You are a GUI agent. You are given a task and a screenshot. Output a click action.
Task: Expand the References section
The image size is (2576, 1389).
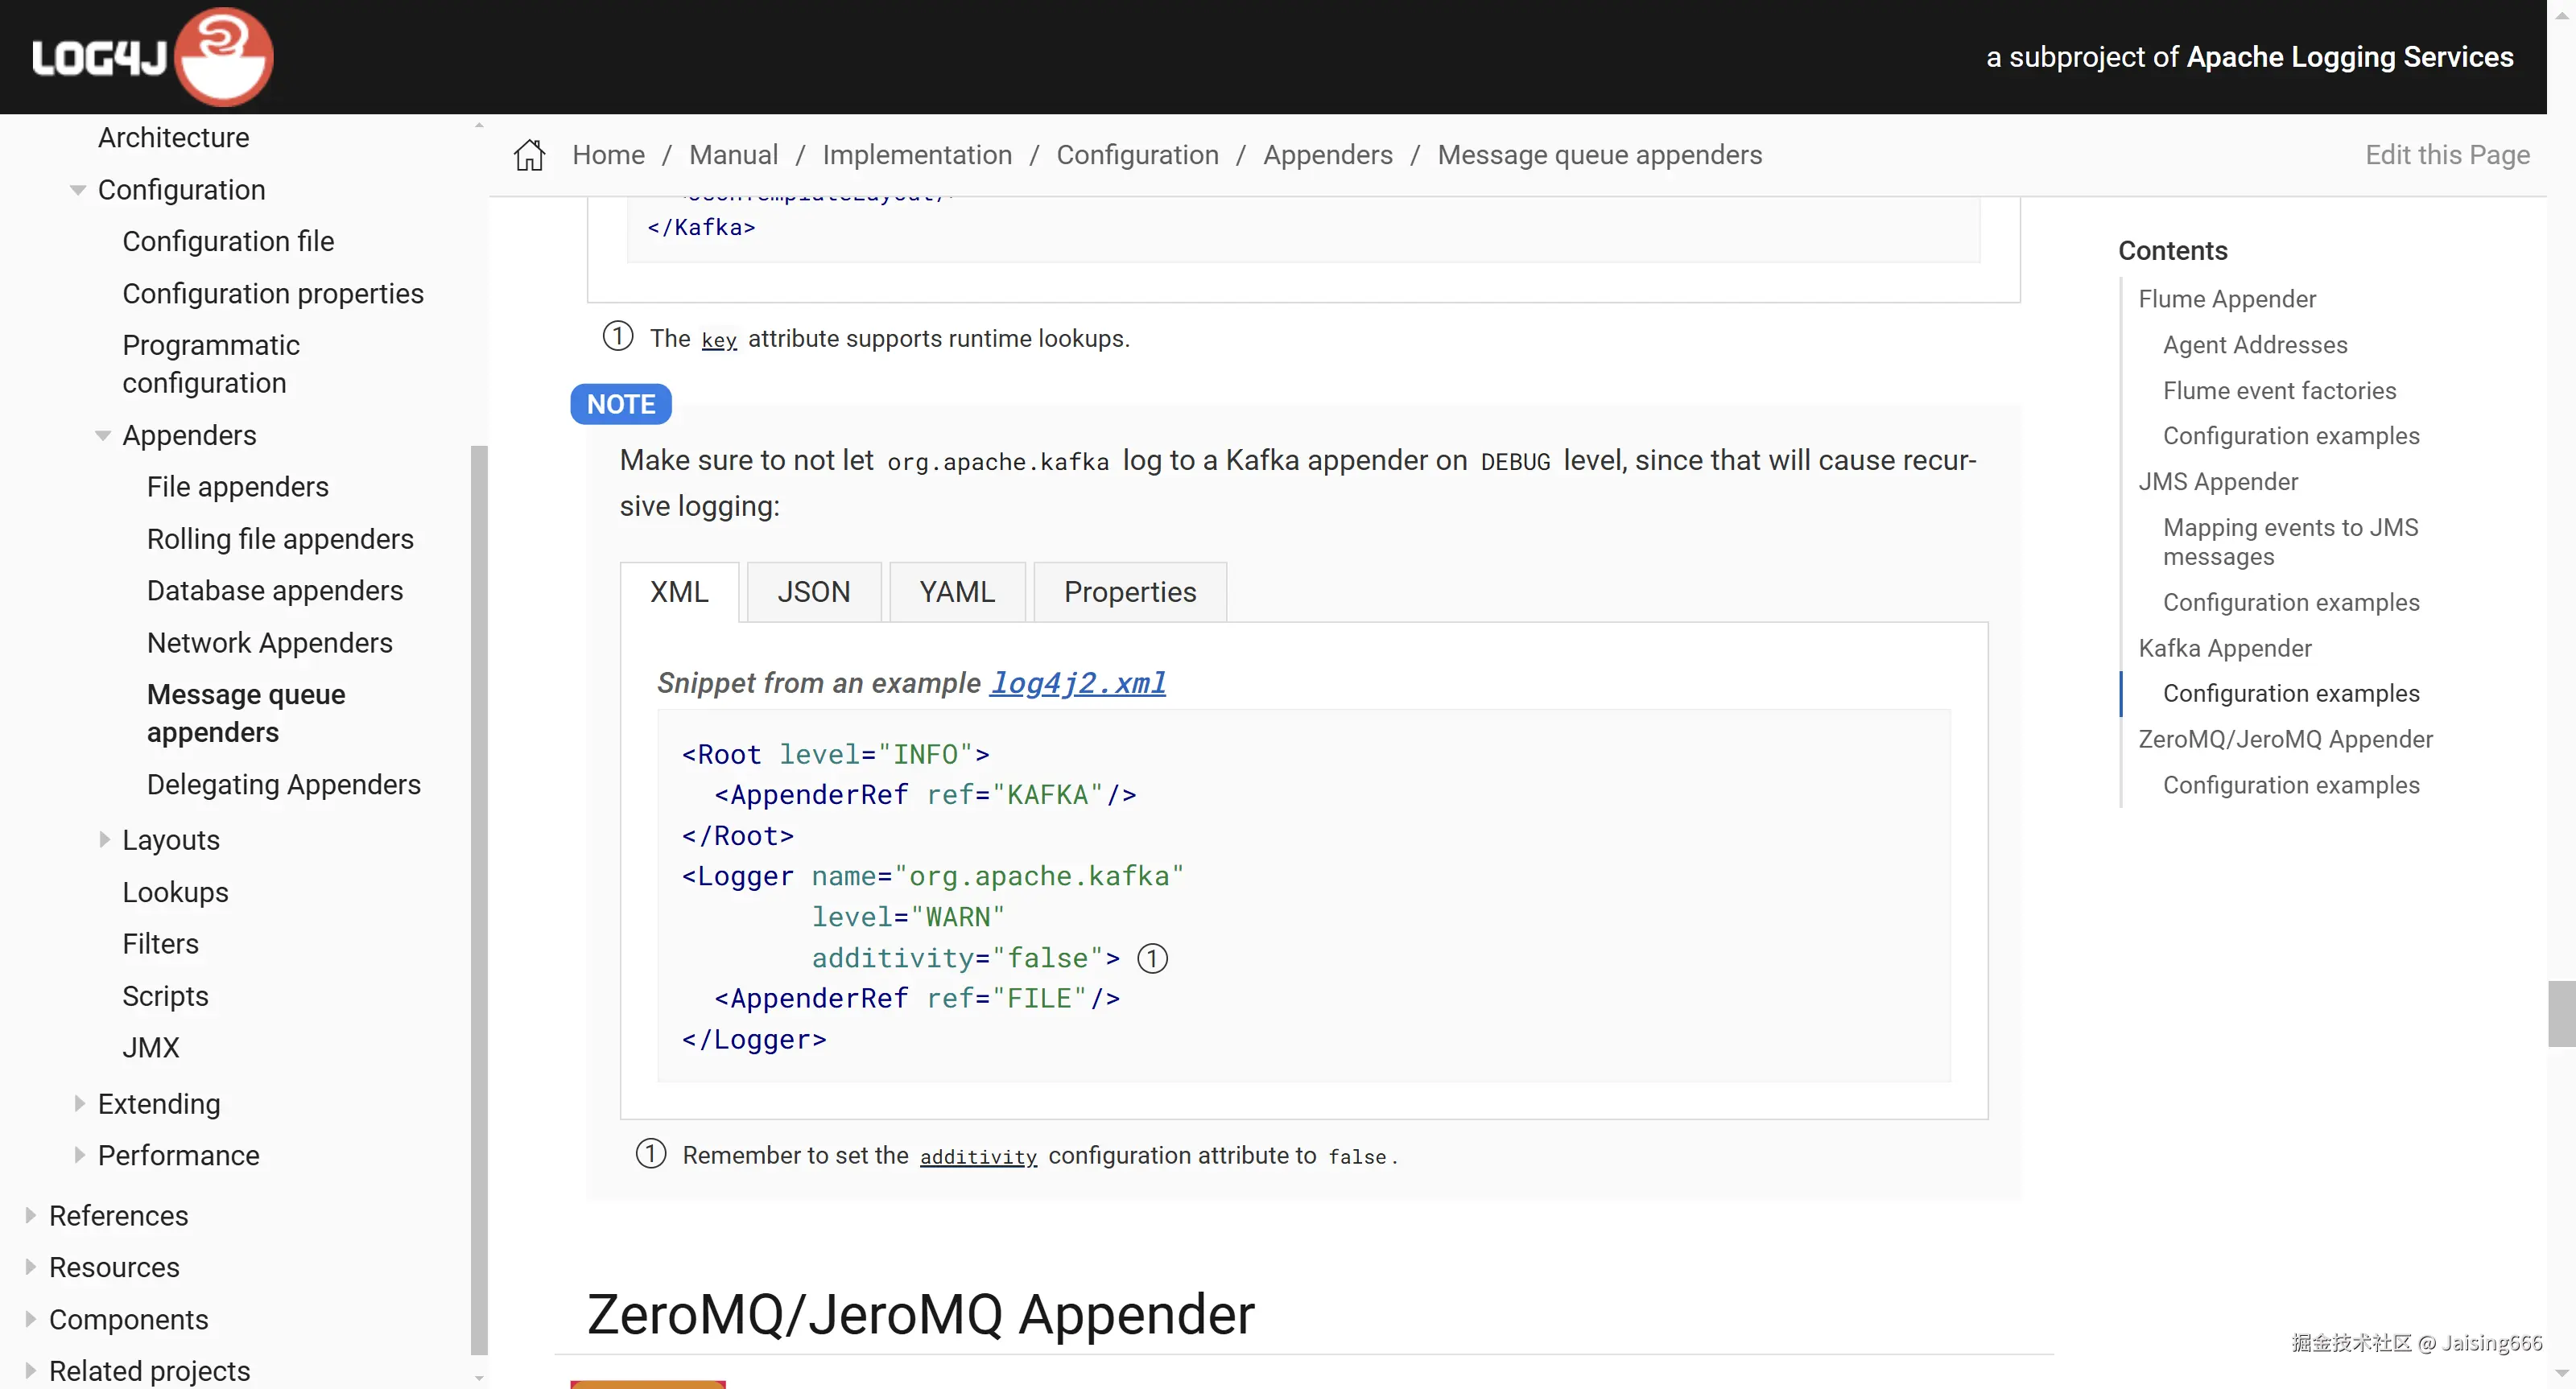pos(30,1215)
